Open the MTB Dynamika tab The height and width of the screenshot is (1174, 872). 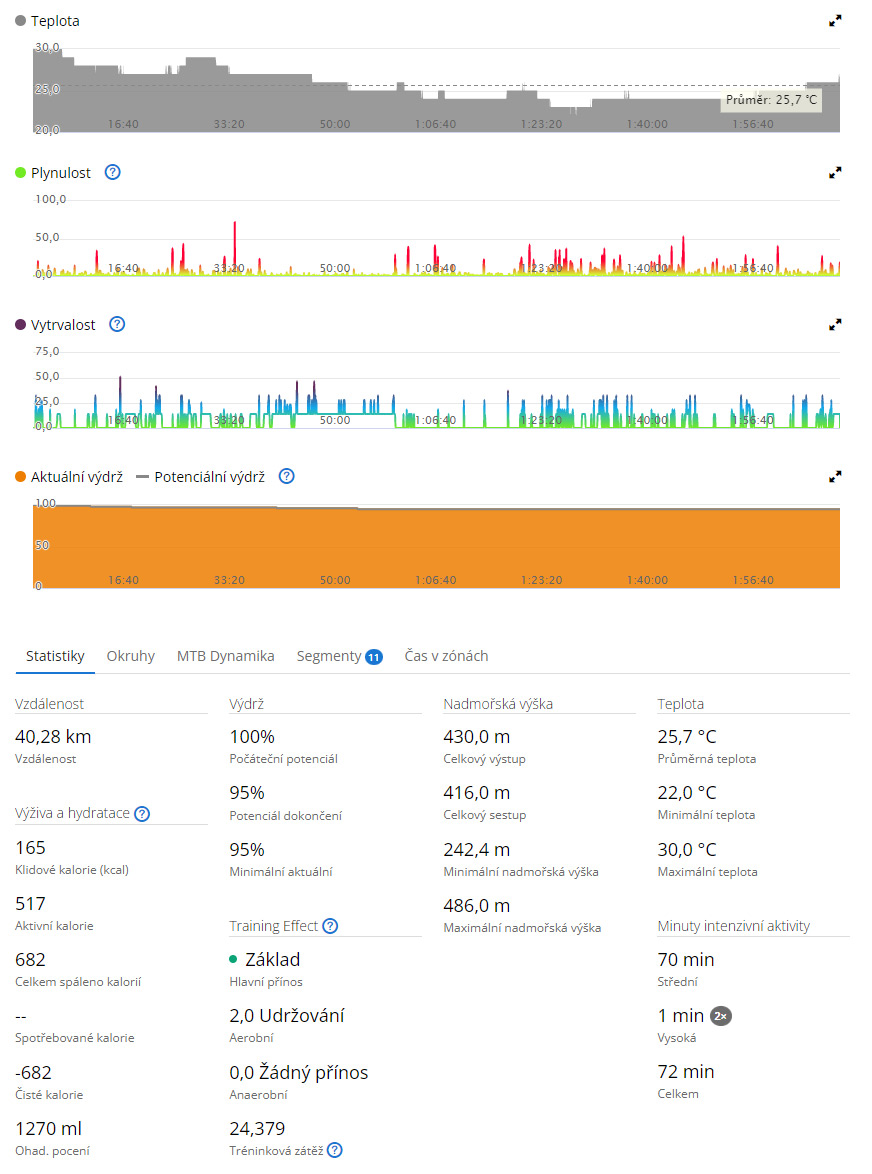225,656
